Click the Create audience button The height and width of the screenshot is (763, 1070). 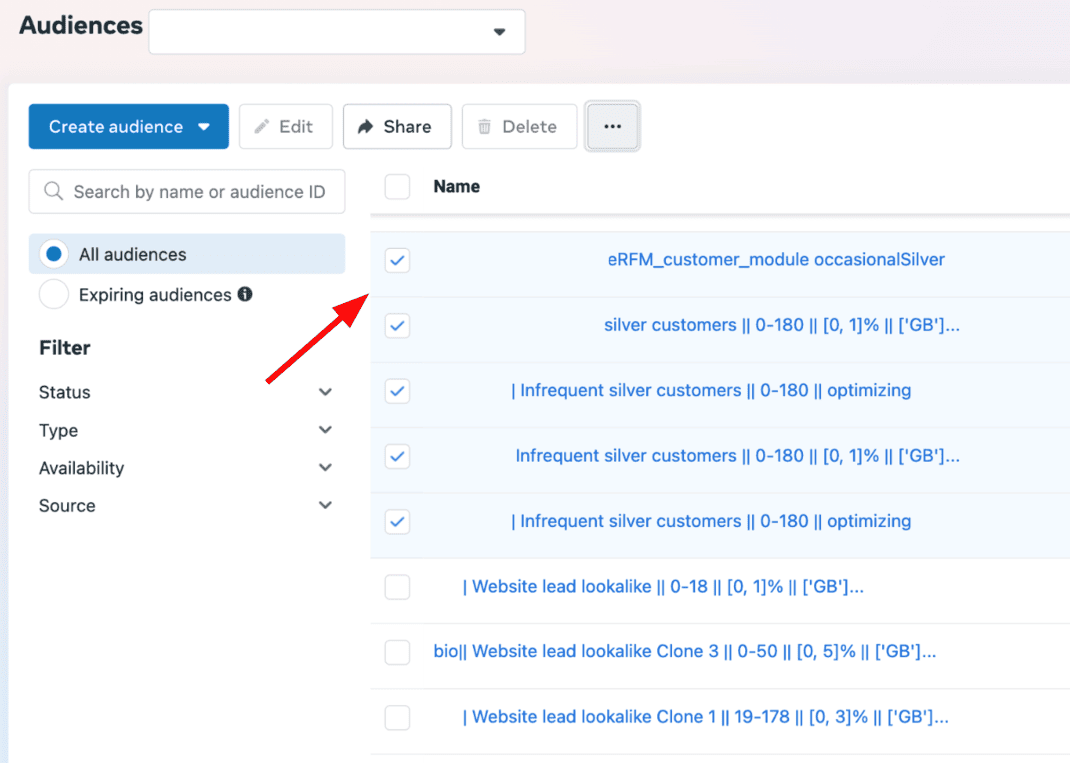tap(128, 126)
